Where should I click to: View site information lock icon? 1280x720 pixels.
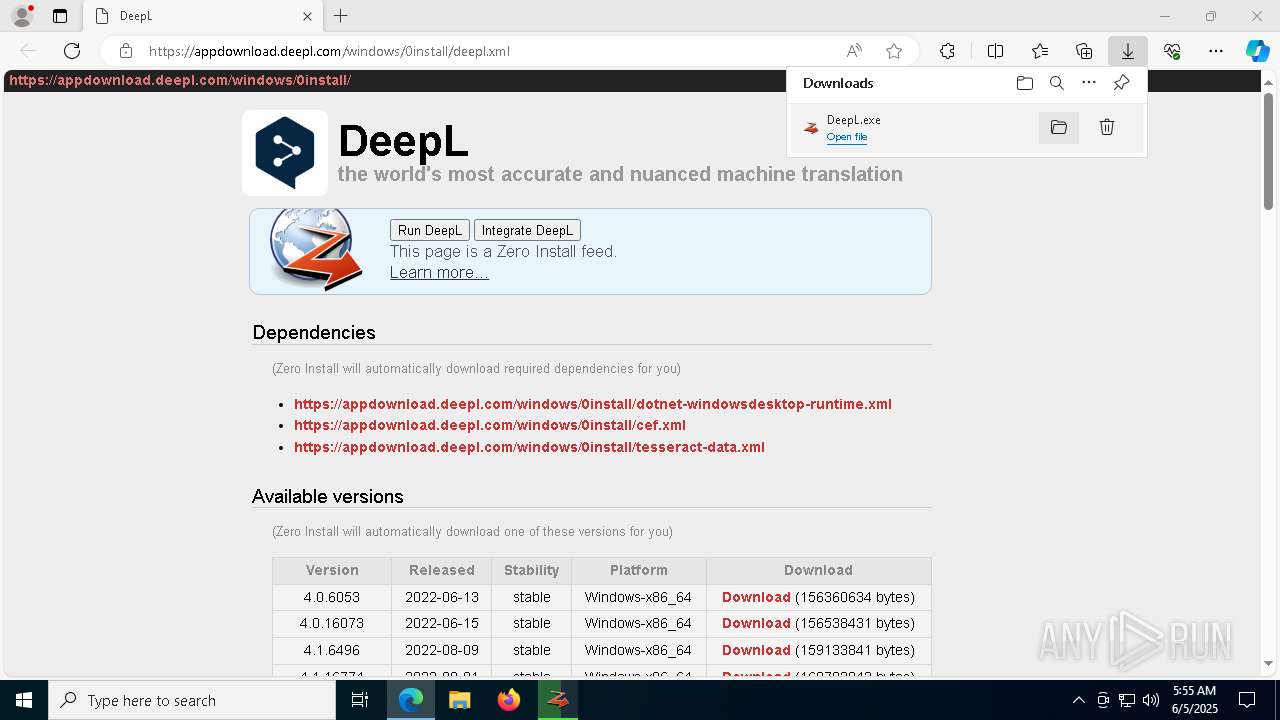pyautogui.click(x=126, y=51)
